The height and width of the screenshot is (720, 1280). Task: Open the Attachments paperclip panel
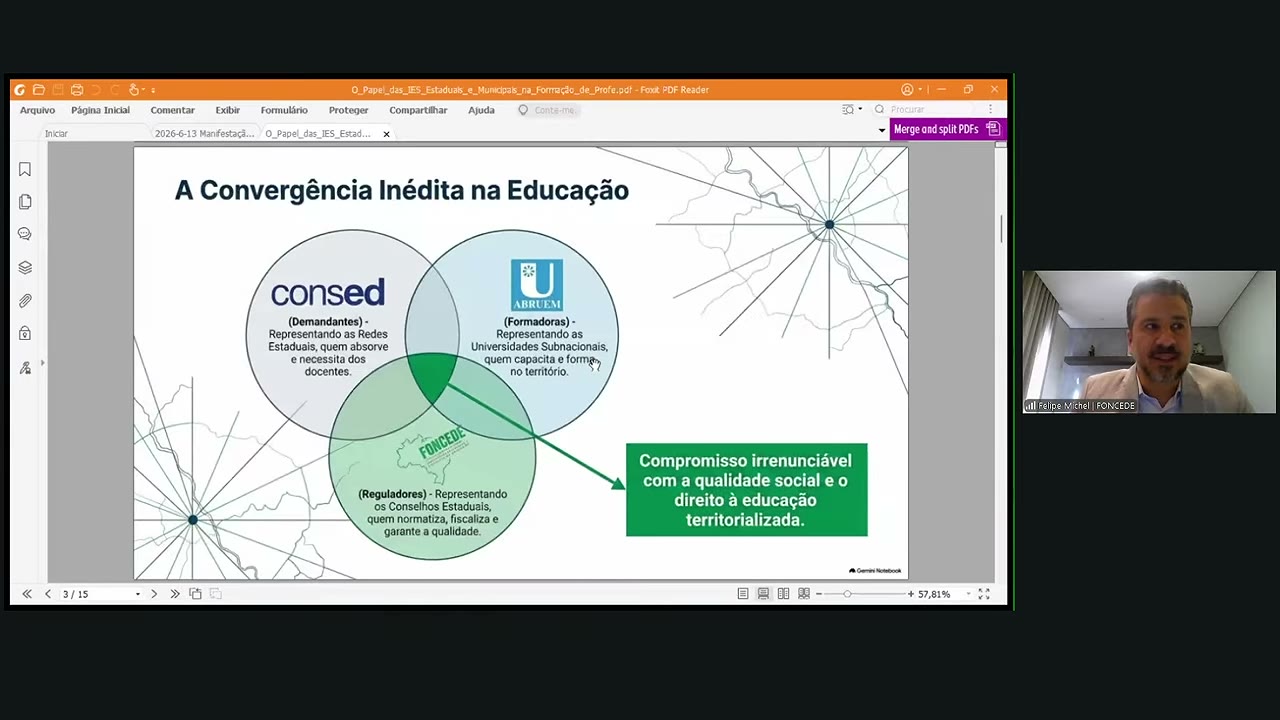click(25, 300)
